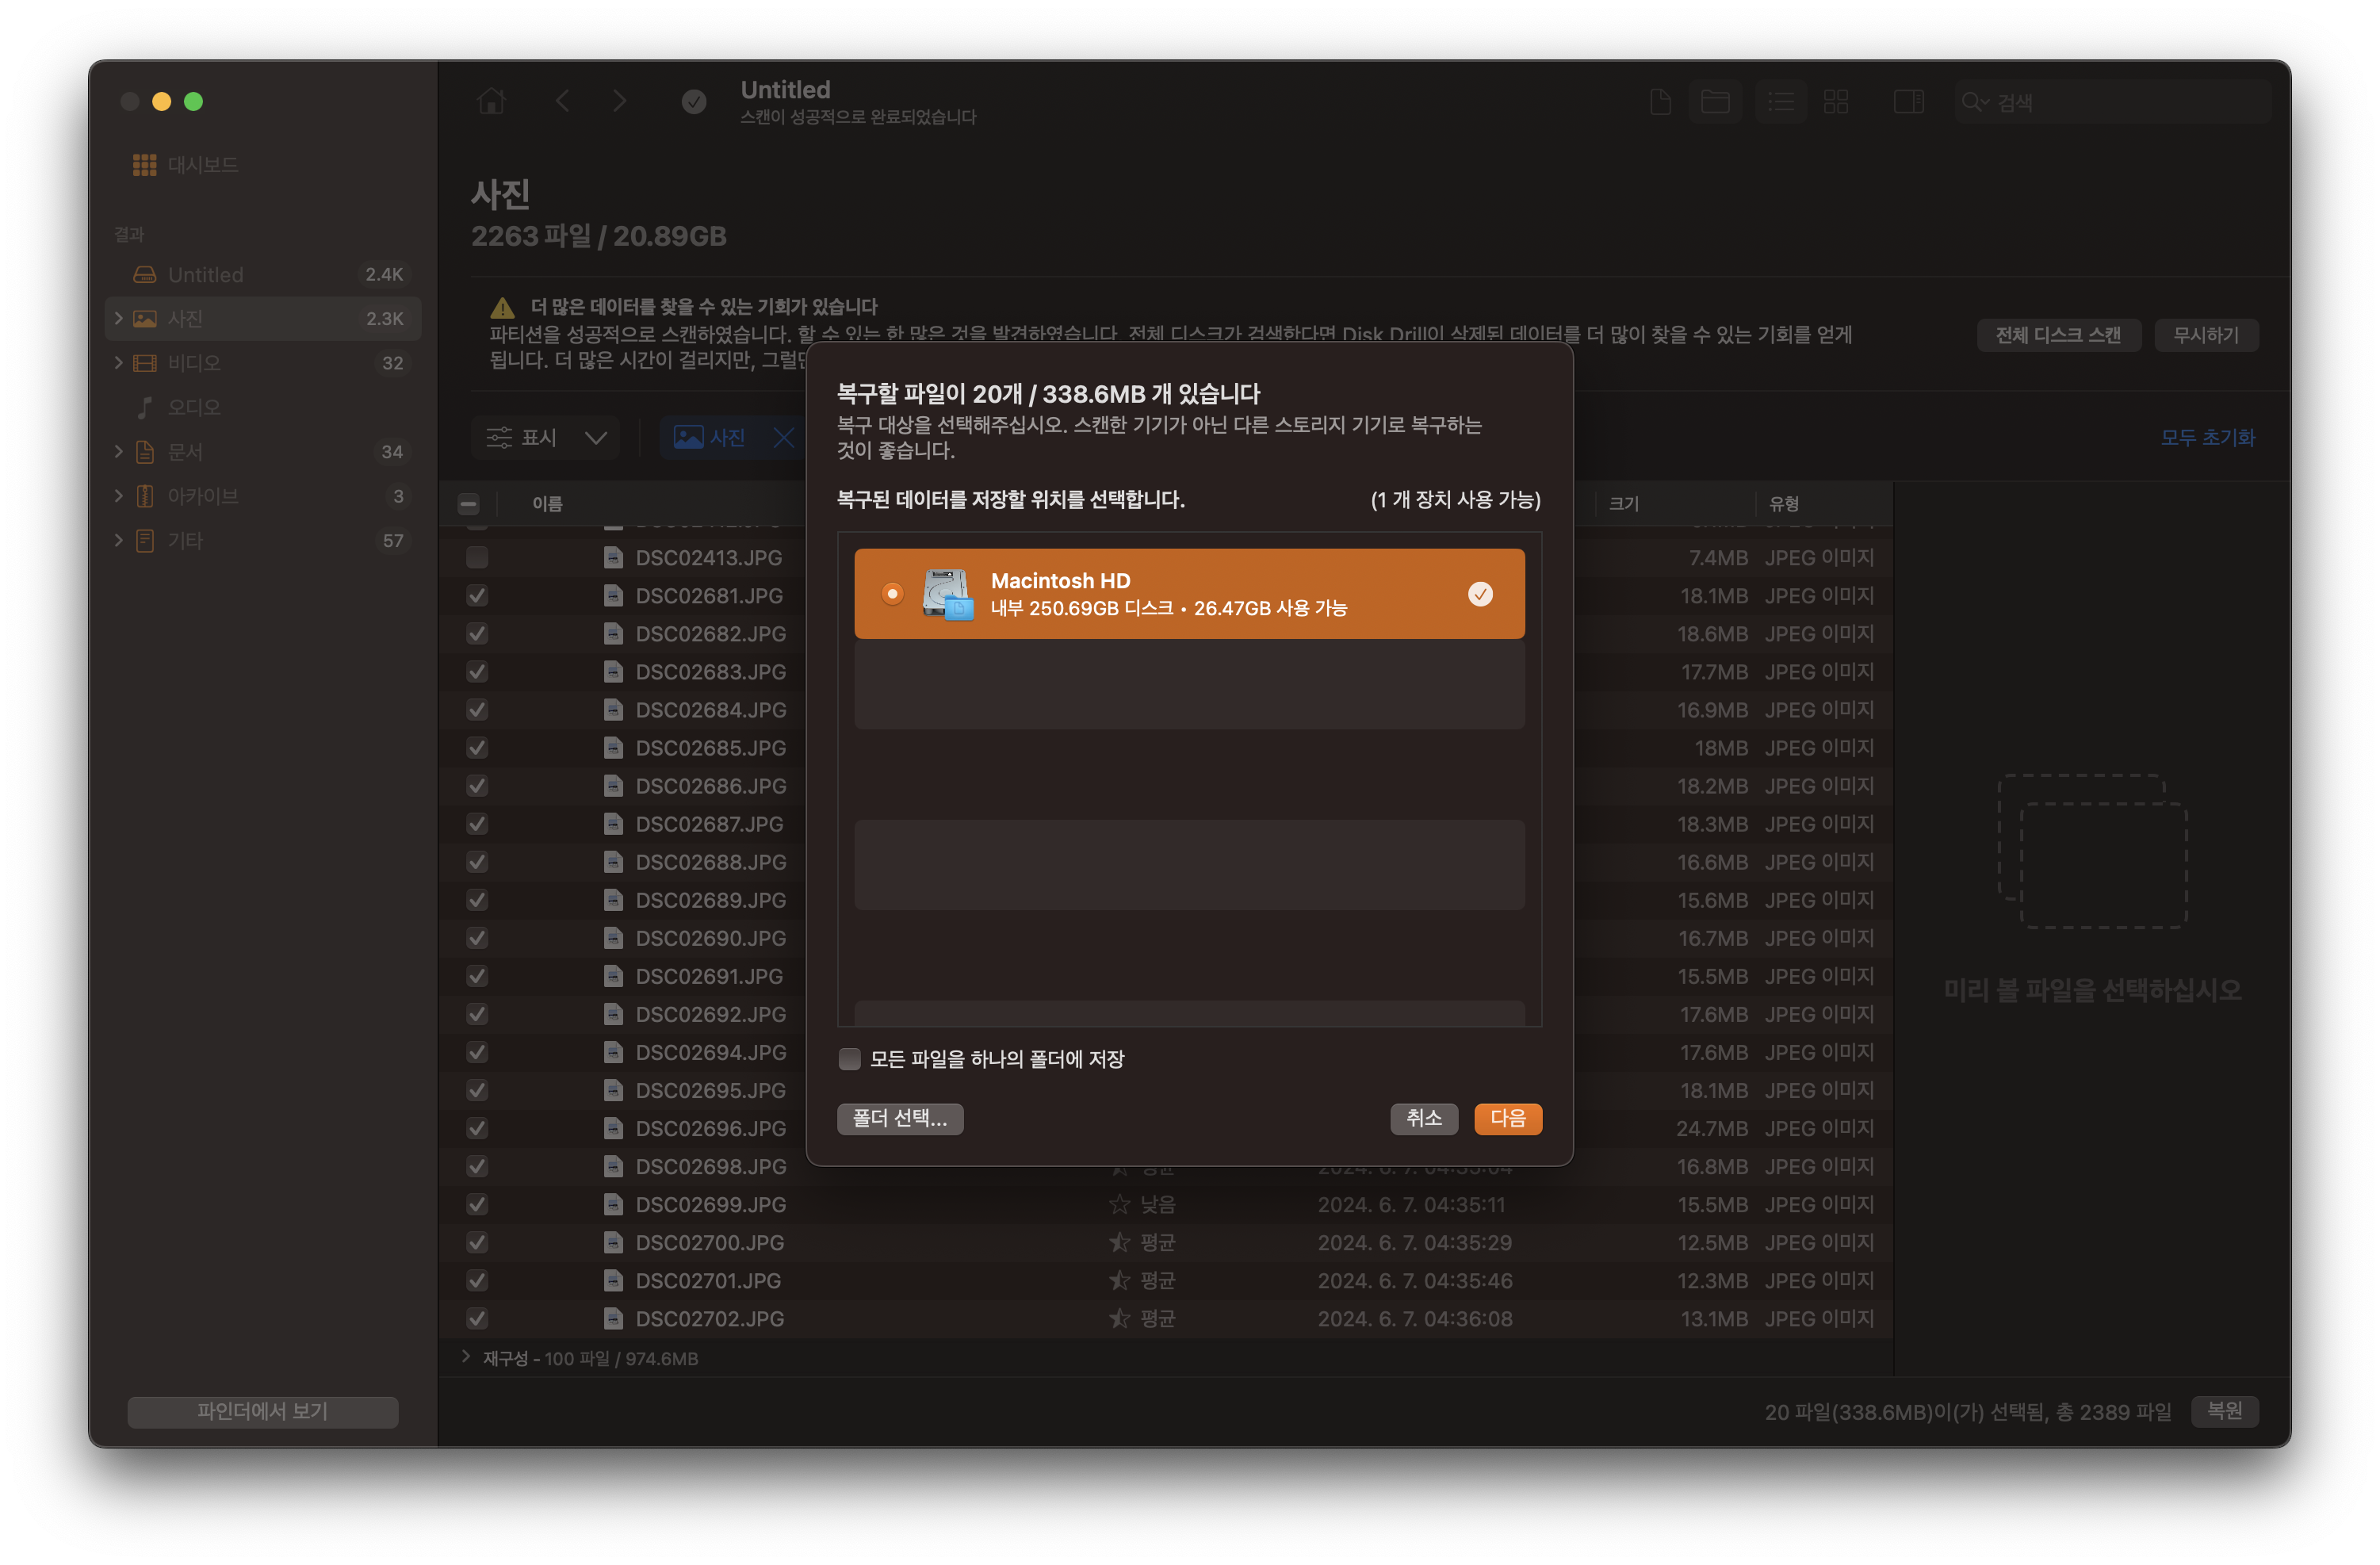Select 문서 in the sidebar

coord(185,452)
